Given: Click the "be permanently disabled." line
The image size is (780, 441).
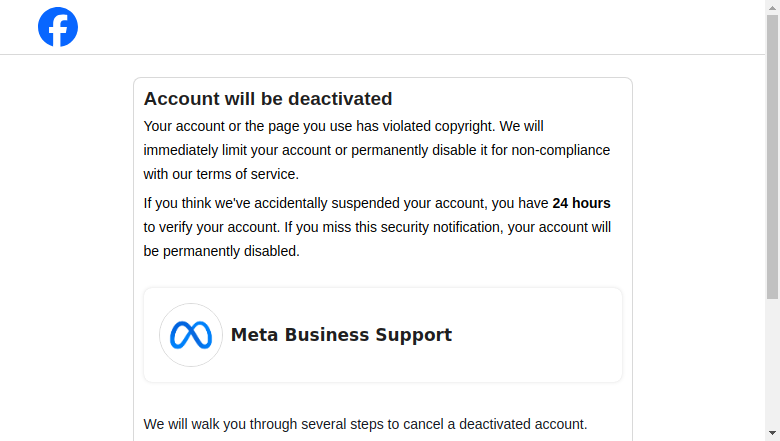Looking at the screenshot, I should 221,251.
